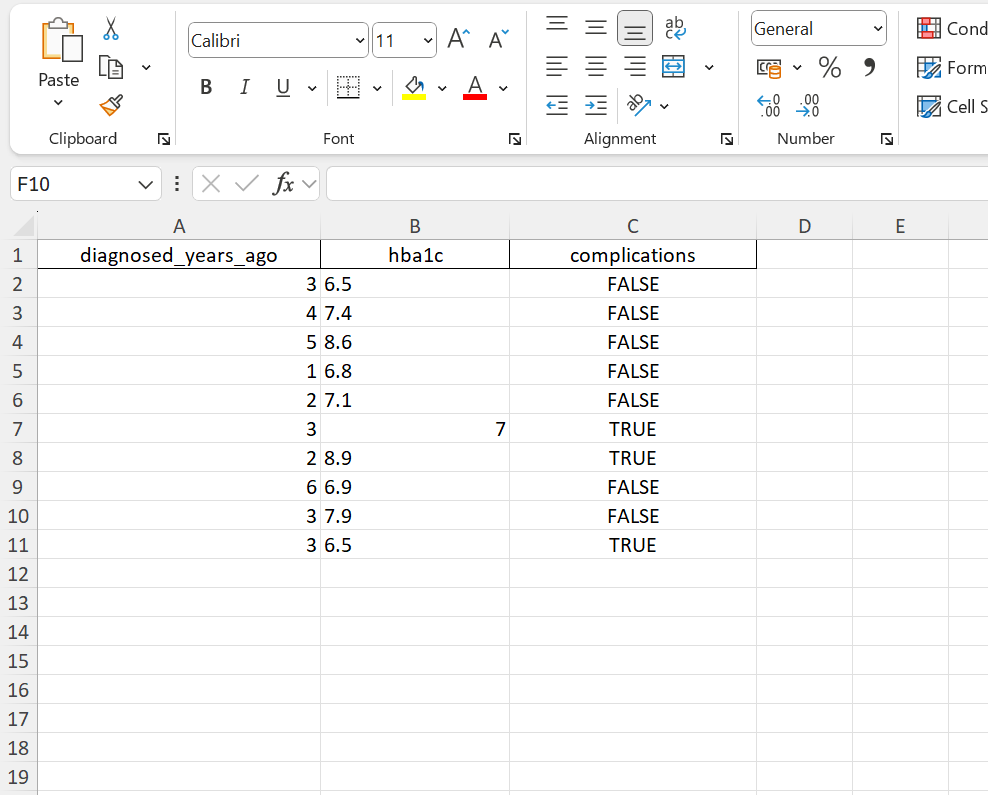Open Format as Table
Viewport: 988px width, 795px height.
[951, 67]
